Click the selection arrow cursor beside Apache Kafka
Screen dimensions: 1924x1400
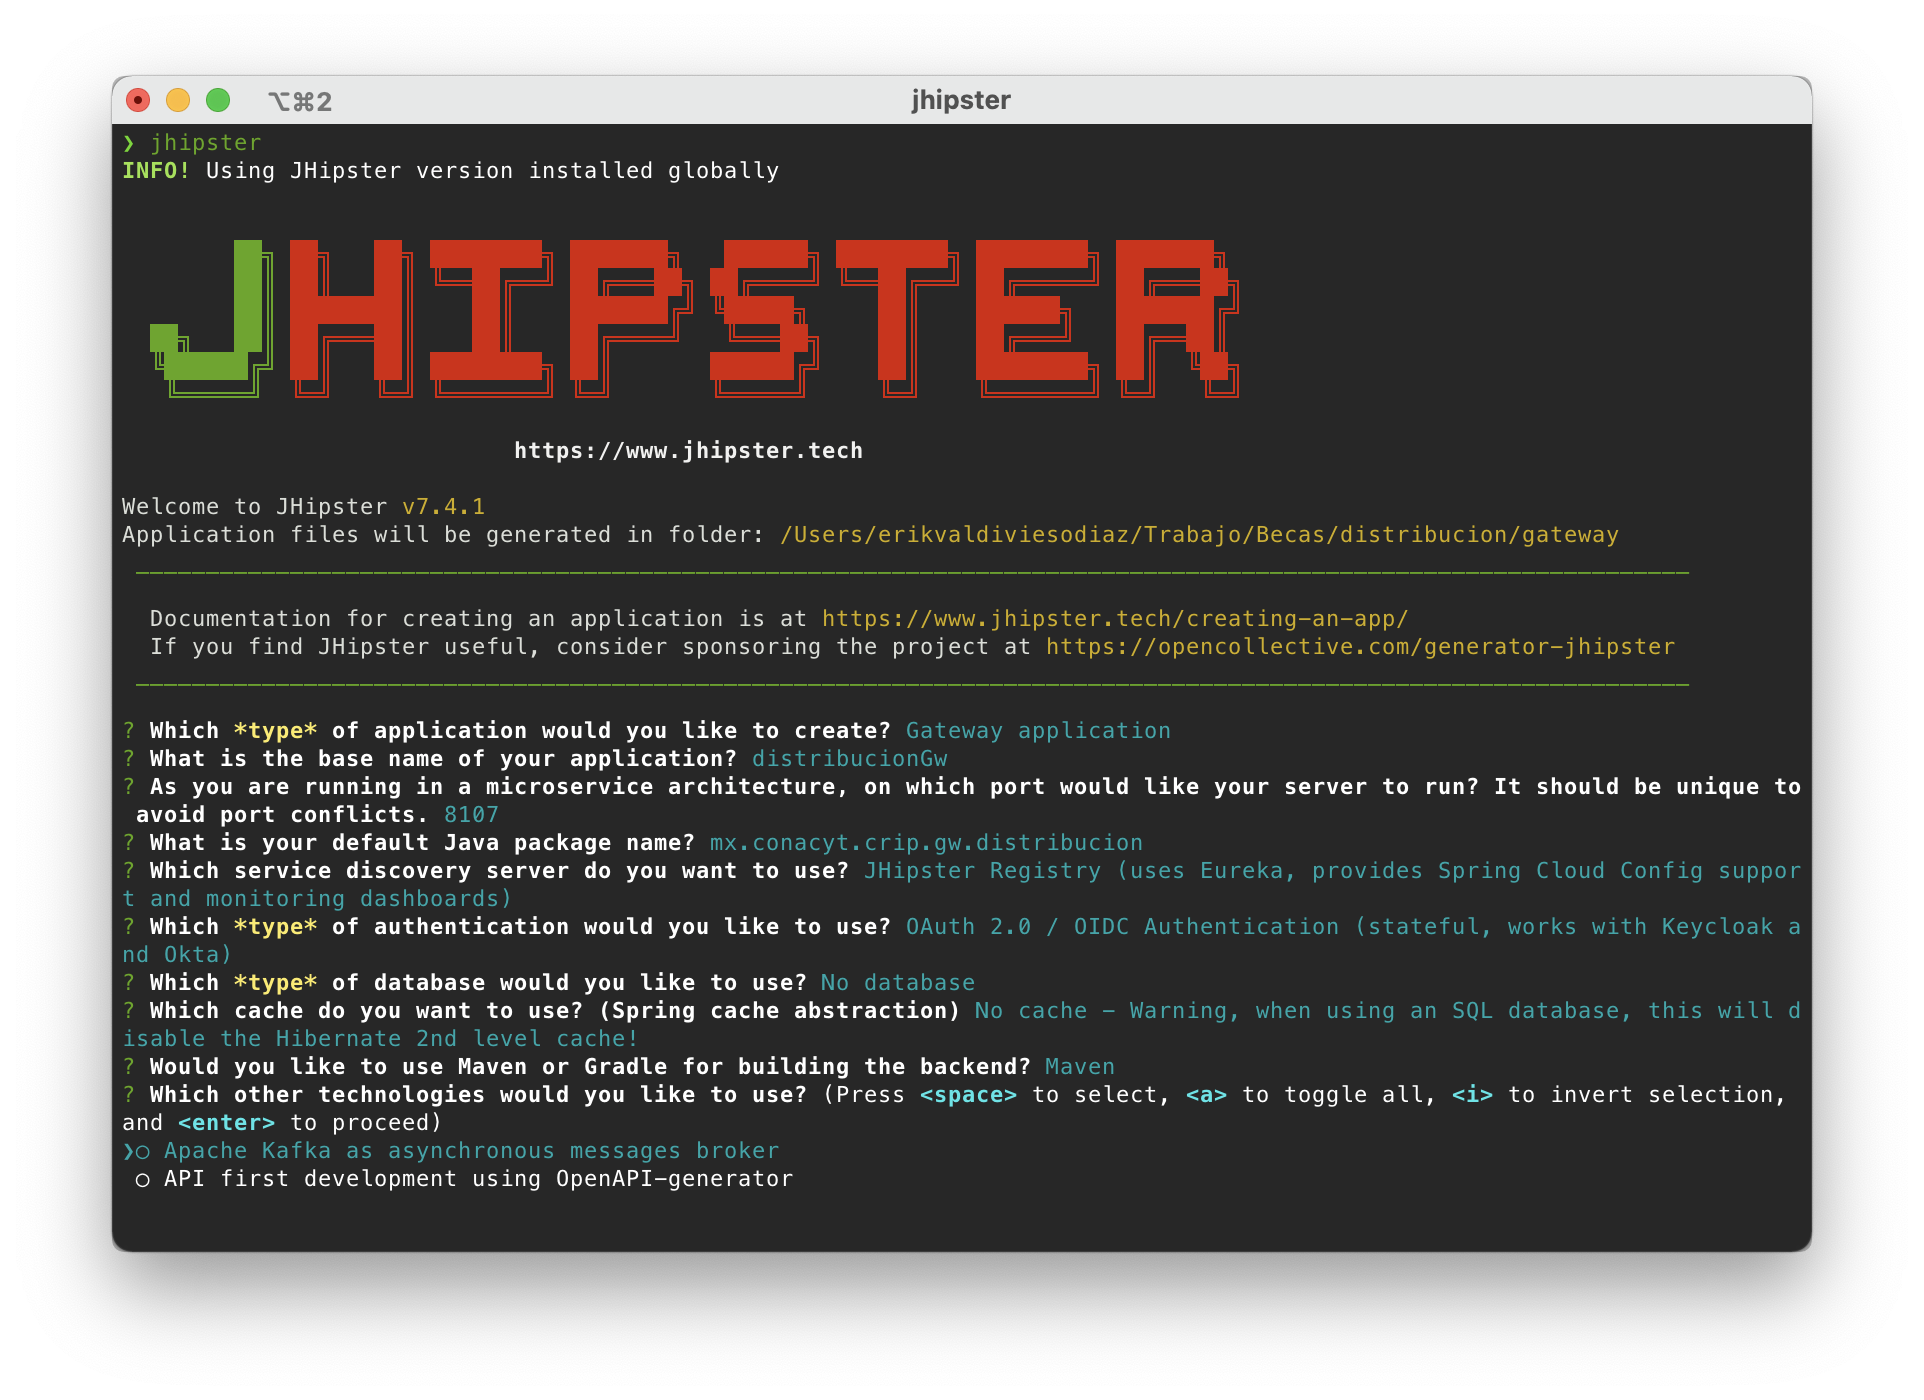pyautogui.click(x=128, y=1152)
